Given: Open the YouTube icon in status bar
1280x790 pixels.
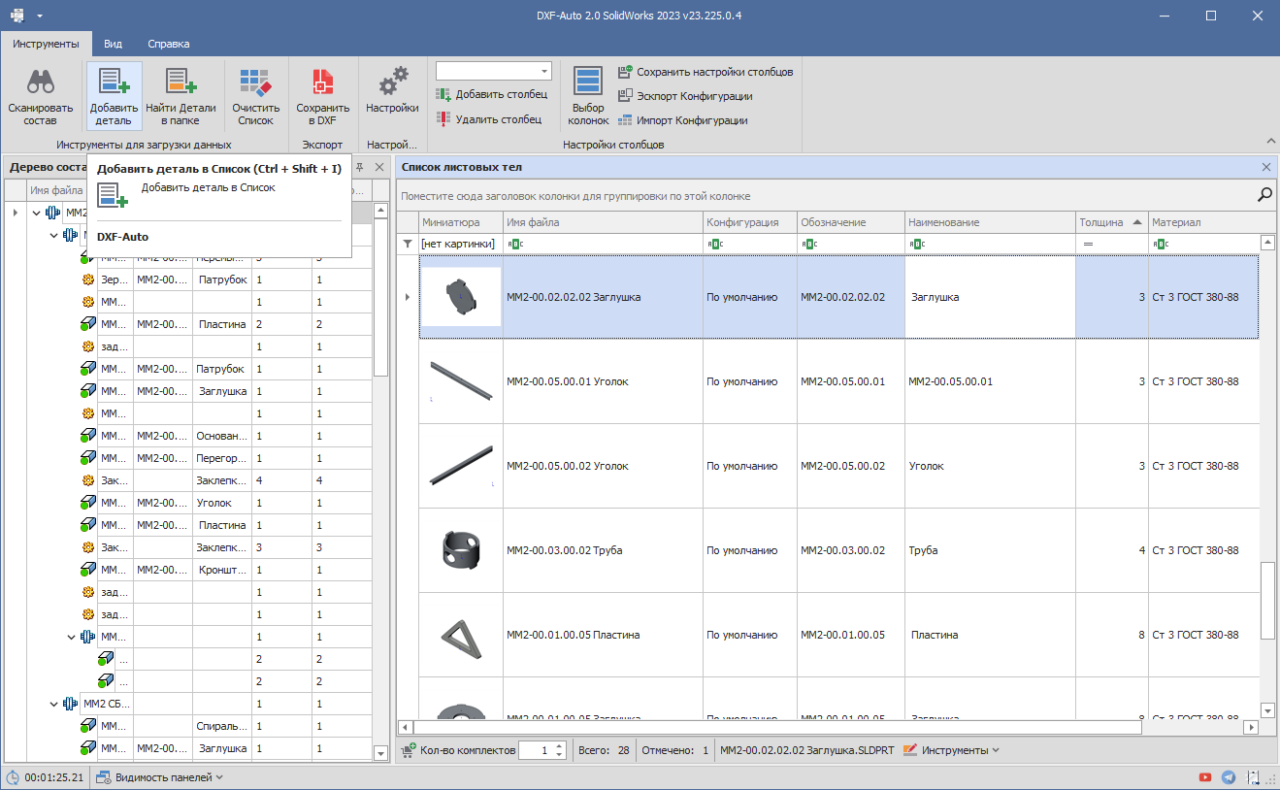Looking at the screenshot, I should click(1206, 777).
